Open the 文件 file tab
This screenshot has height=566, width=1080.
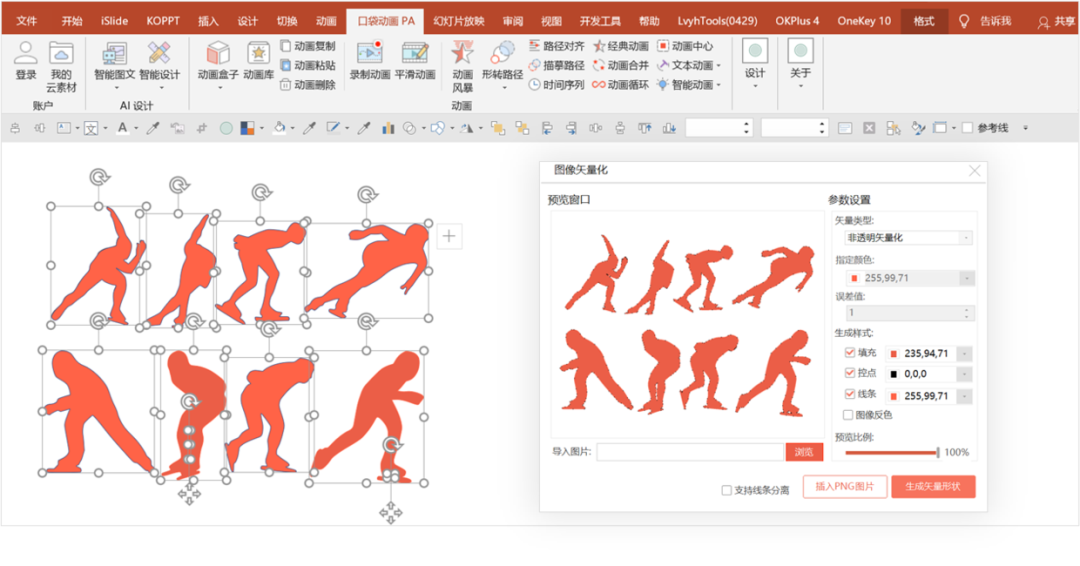[x=26, y=21]
